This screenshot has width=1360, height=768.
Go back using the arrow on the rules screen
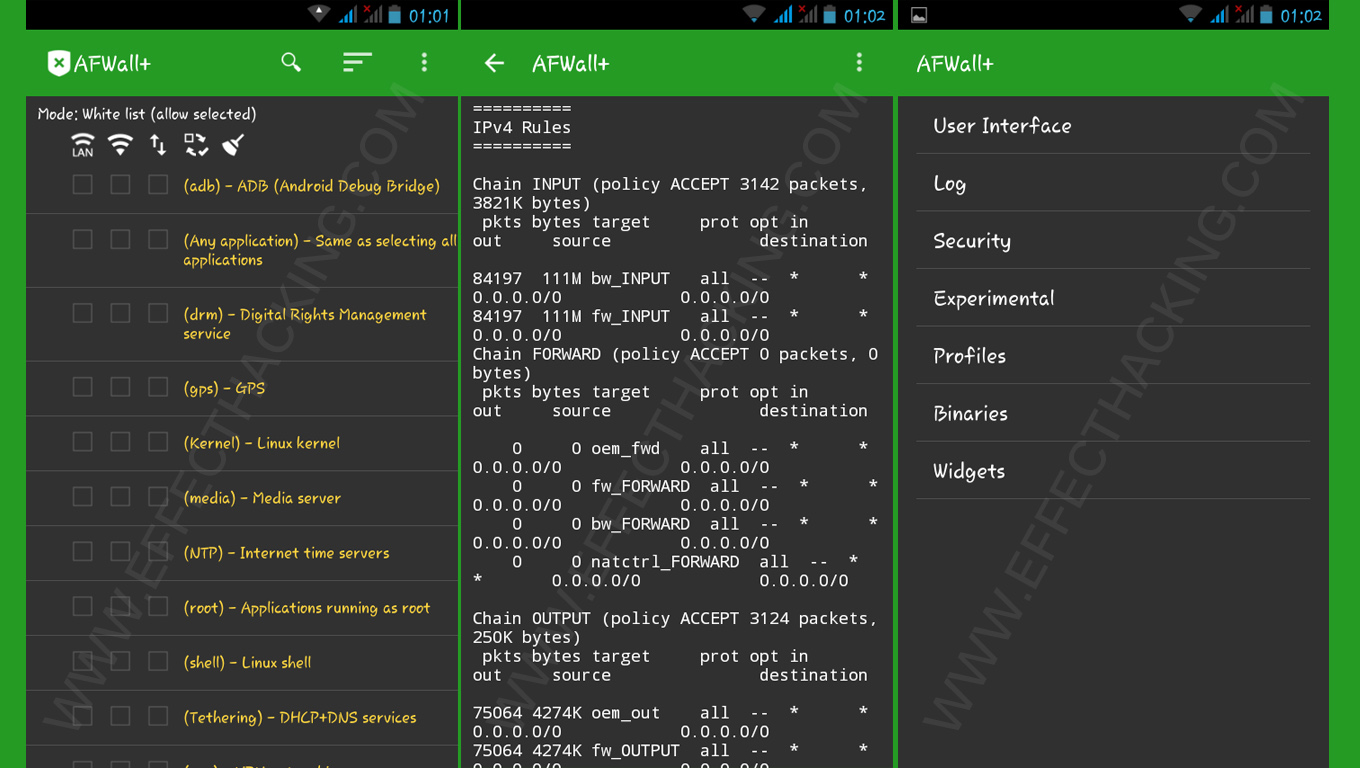(494, 63)
